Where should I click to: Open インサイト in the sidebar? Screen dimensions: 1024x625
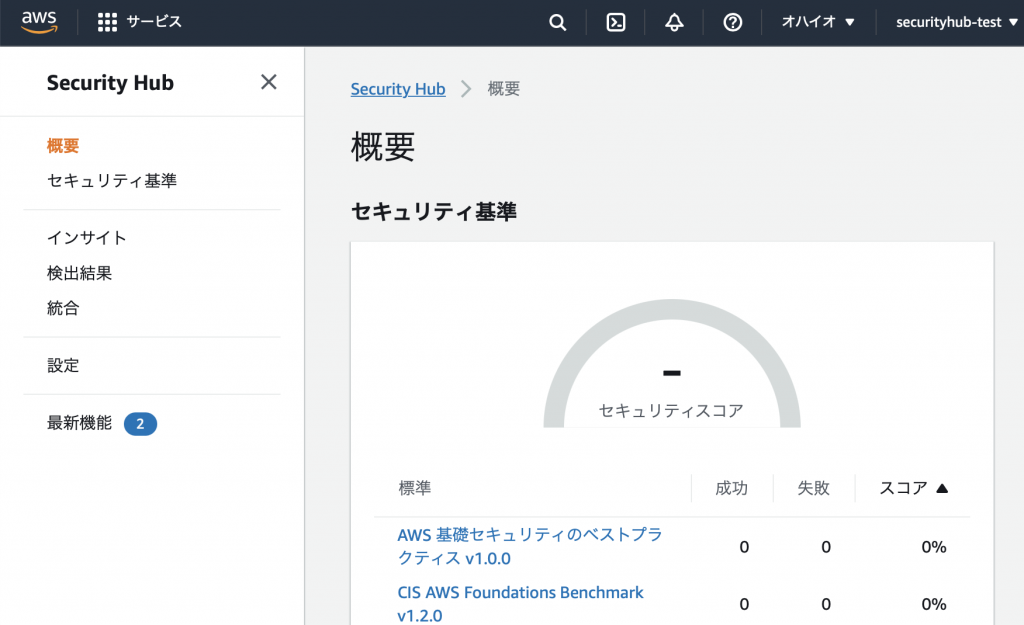pyautogui.click(x=87, y=238)
